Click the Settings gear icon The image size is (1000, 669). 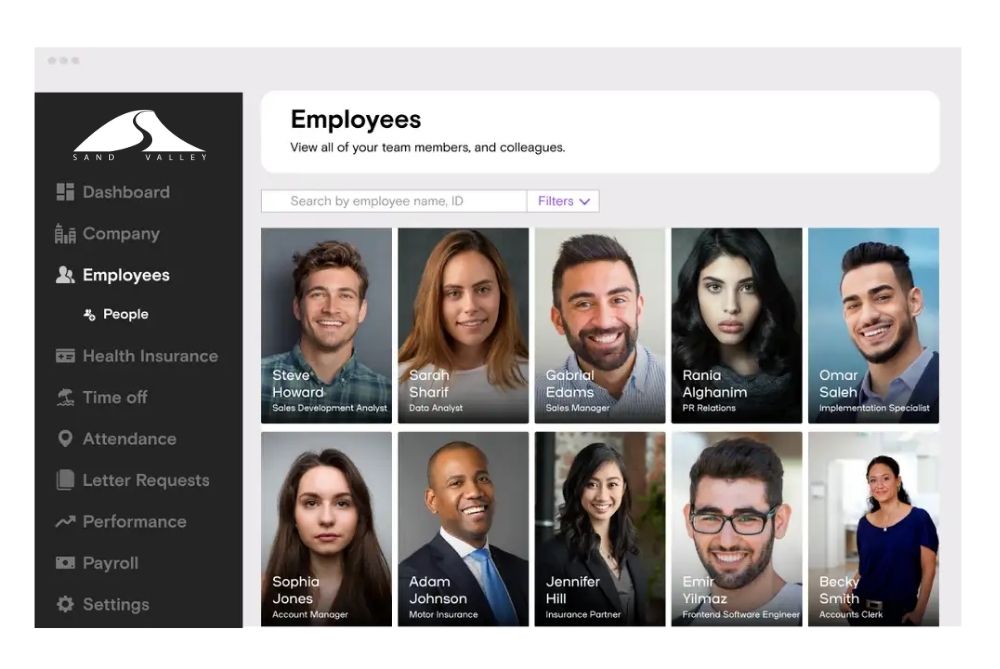pyautogui.click(x=65, y=604)
